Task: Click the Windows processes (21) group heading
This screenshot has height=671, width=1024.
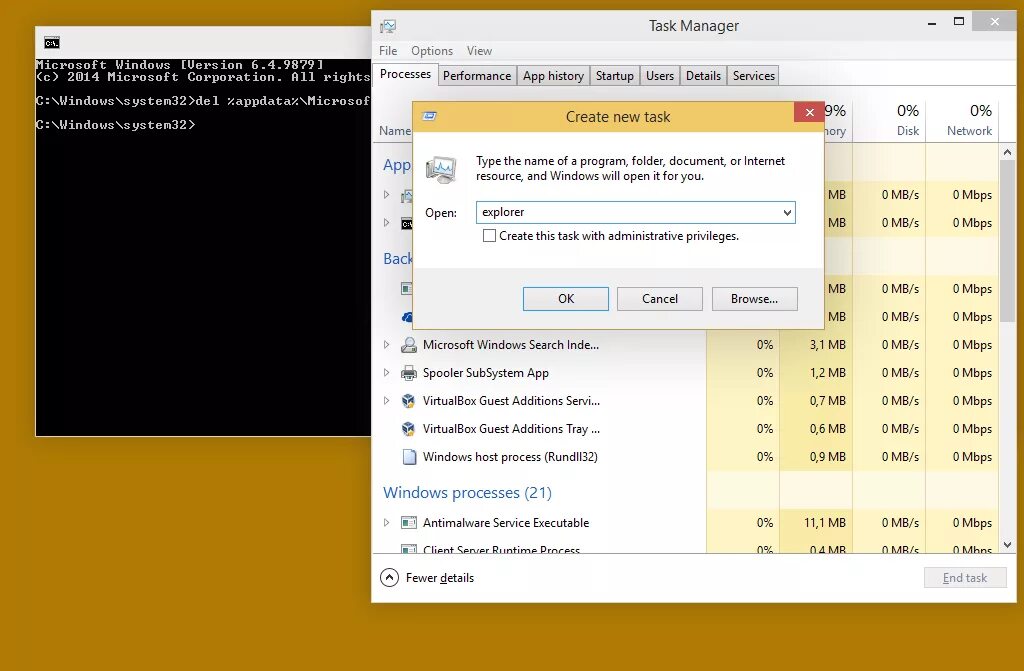Action: [467, 493]
